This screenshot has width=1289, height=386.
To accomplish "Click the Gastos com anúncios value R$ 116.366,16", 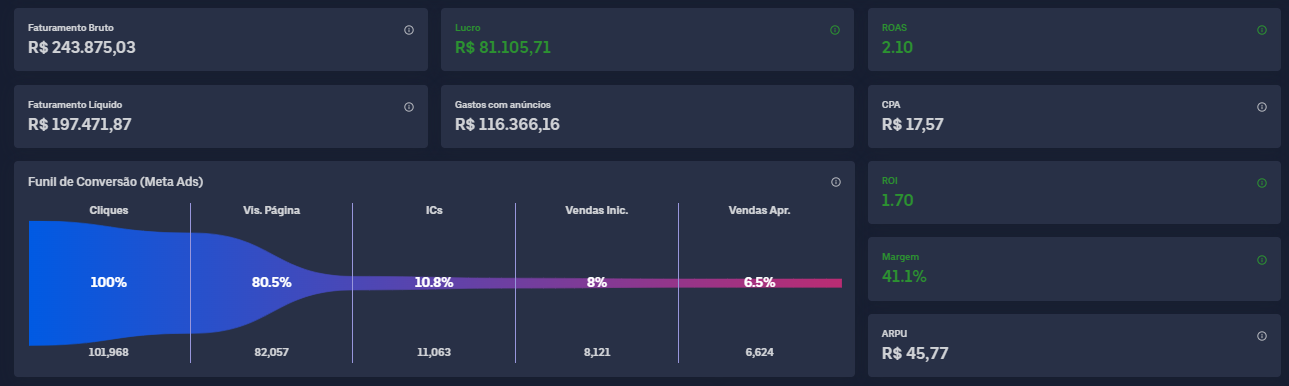I will [x=507, y=125].
